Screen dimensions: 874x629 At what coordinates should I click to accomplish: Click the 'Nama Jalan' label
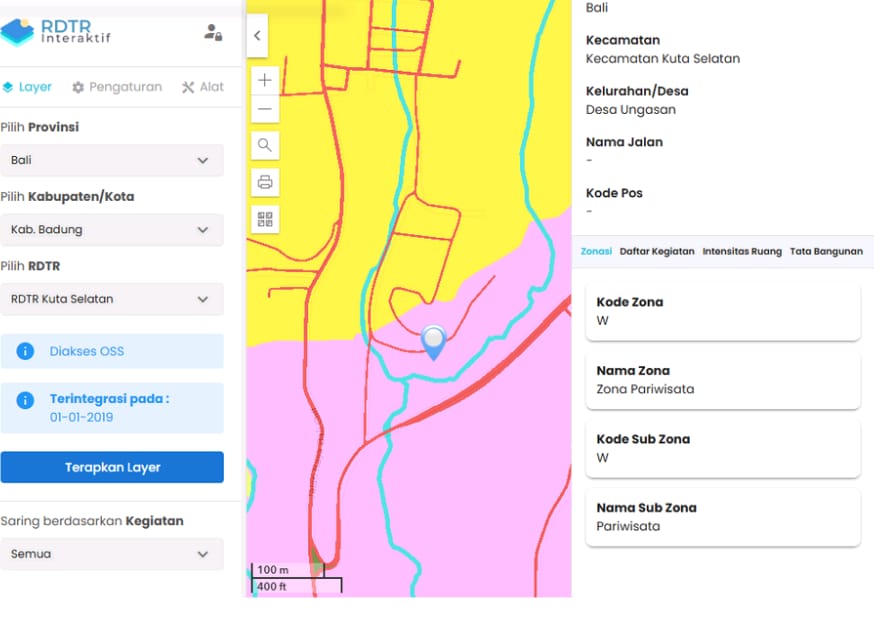tap(624, 142)
